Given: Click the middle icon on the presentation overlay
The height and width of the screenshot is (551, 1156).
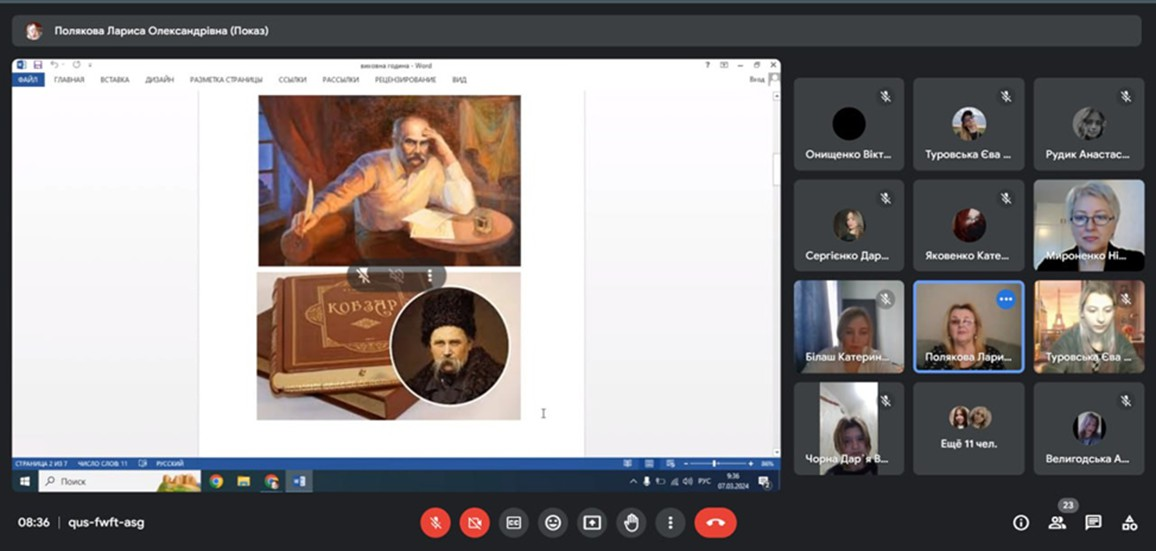Looking at the screenshot, I should (x=397, y=276).
